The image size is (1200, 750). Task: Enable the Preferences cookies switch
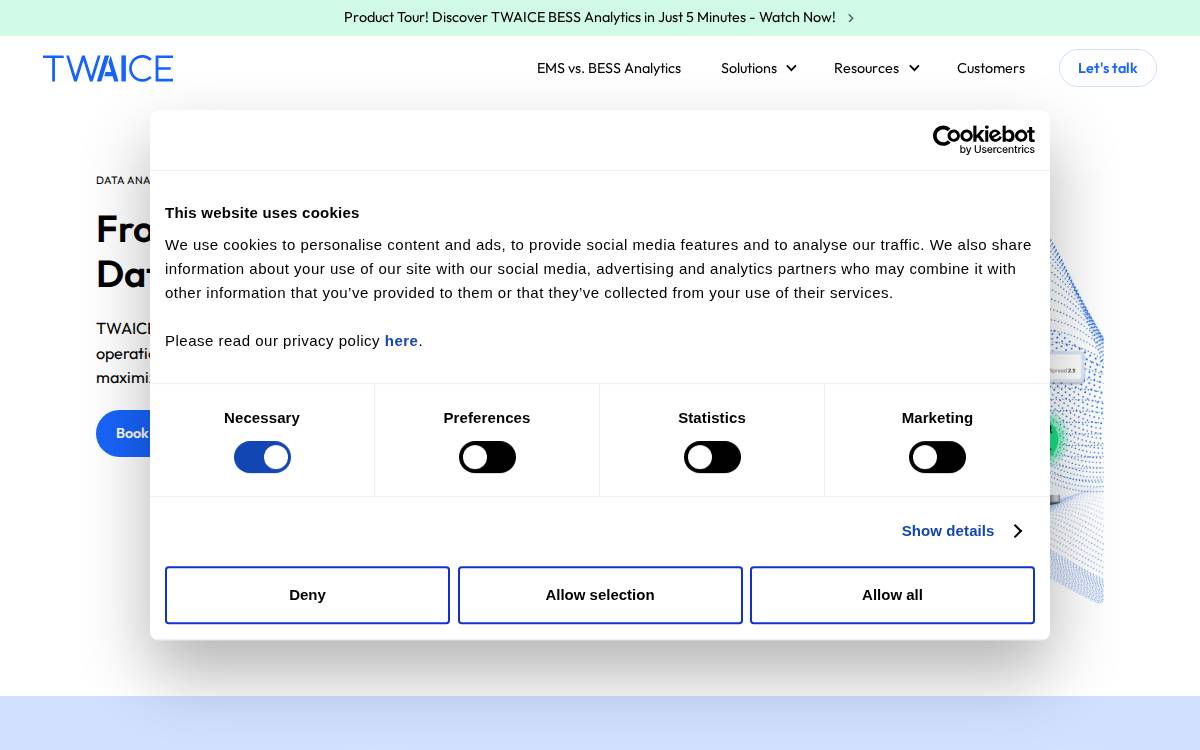(x=487, y=457)
